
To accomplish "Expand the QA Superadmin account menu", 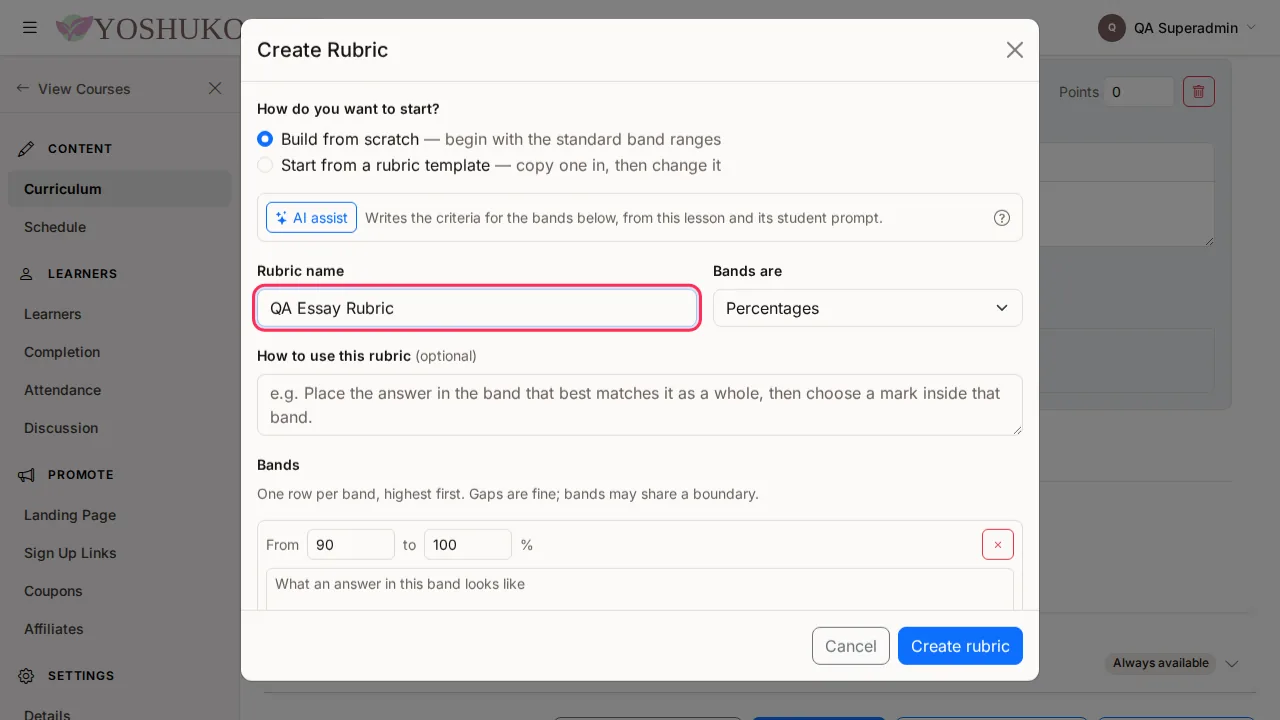I will click(x=1250, y=28).
